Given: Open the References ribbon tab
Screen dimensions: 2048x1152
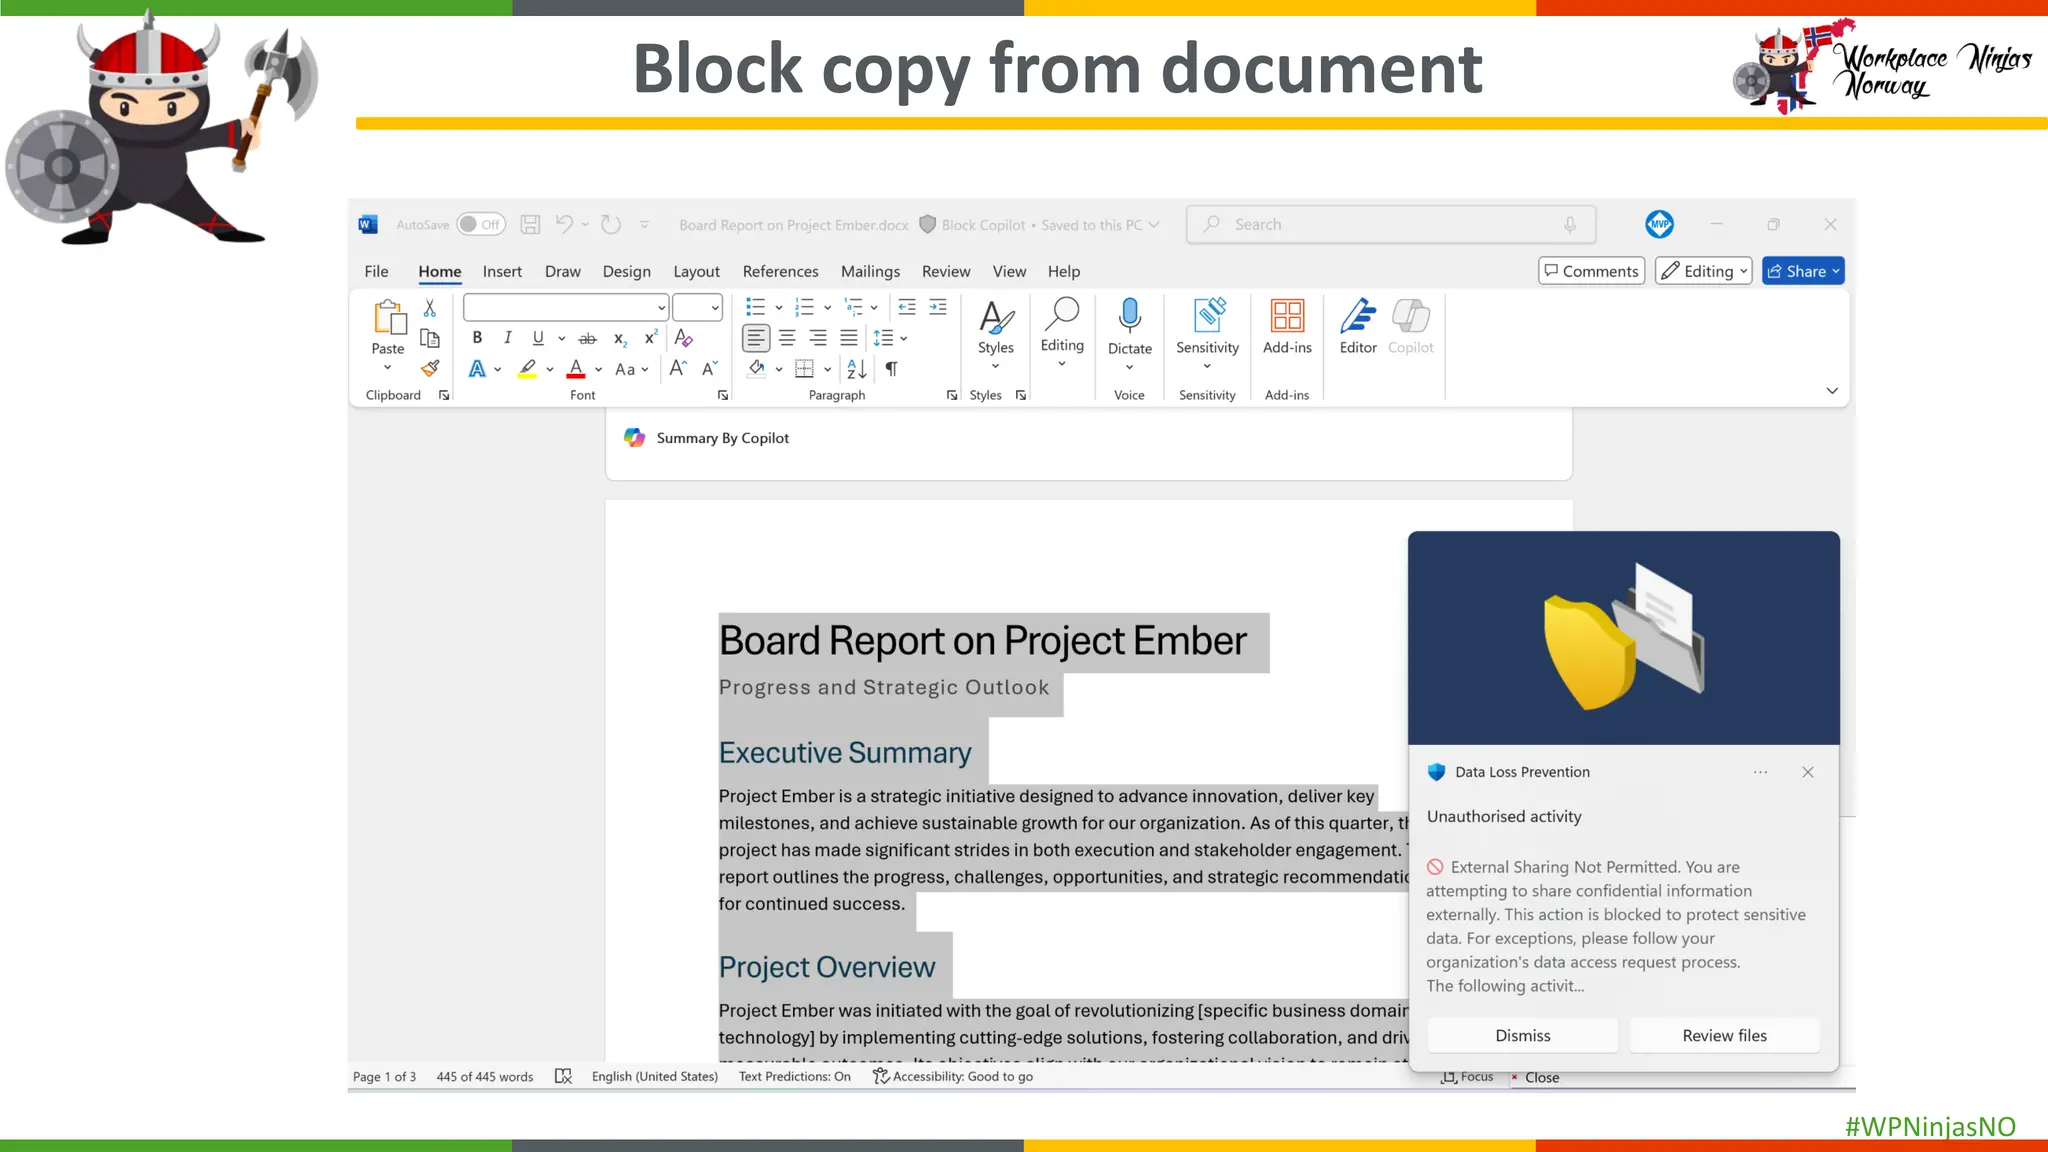Looking at the screenshot, I should click(780, 272).
